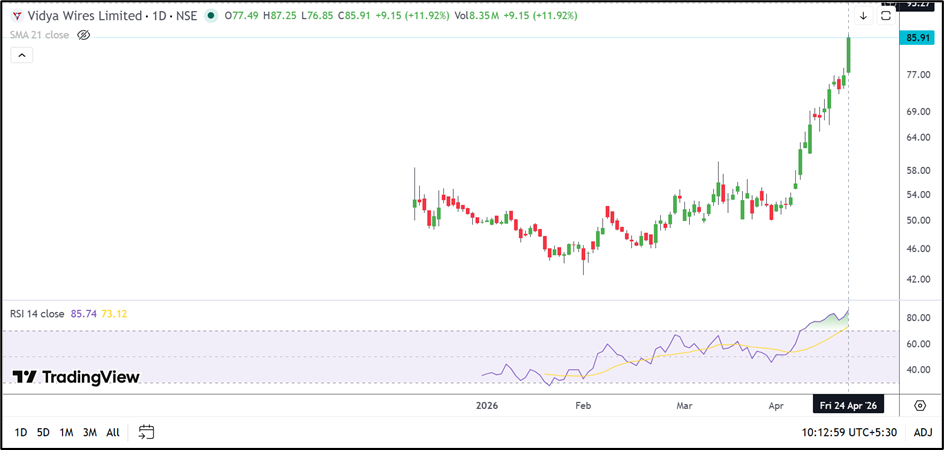The height and width of the screenshot is (450, 944).
Task: Select the 5D time range
Action: 43,432
